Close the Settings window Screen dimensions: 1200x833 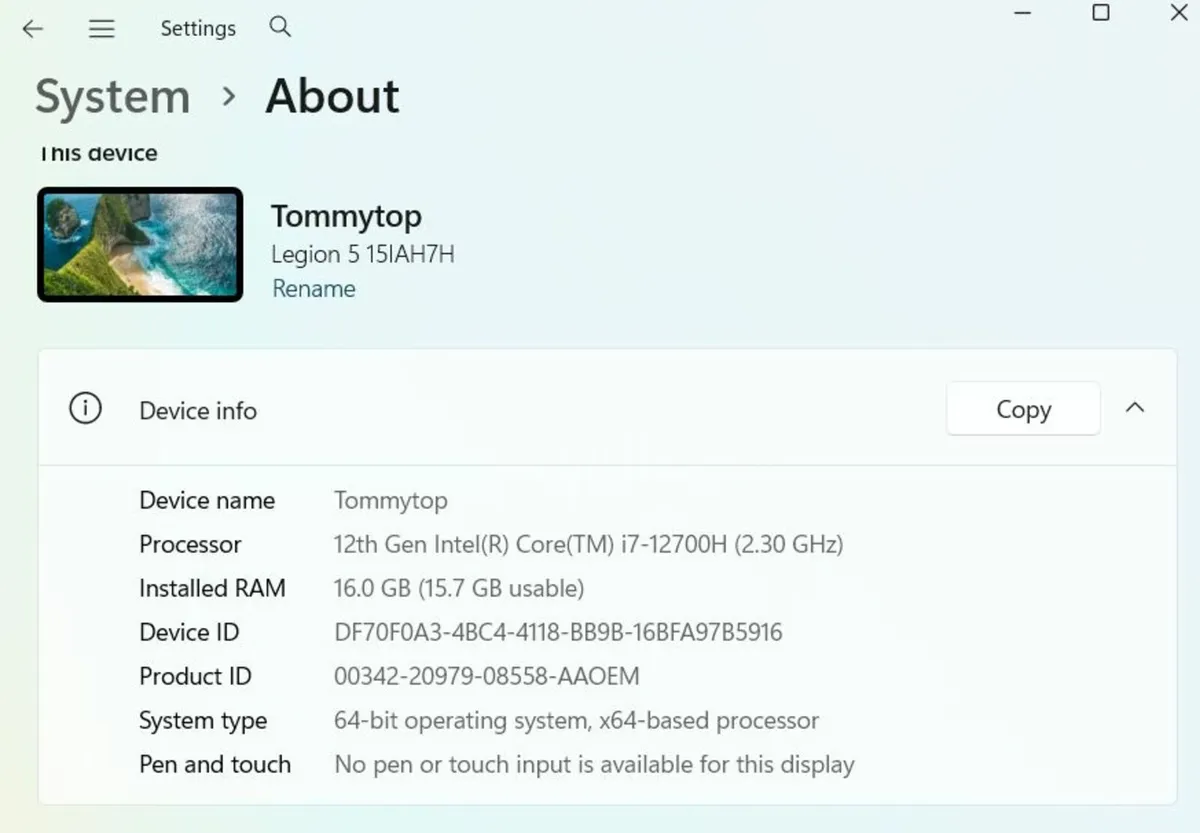coord(1178,13)
